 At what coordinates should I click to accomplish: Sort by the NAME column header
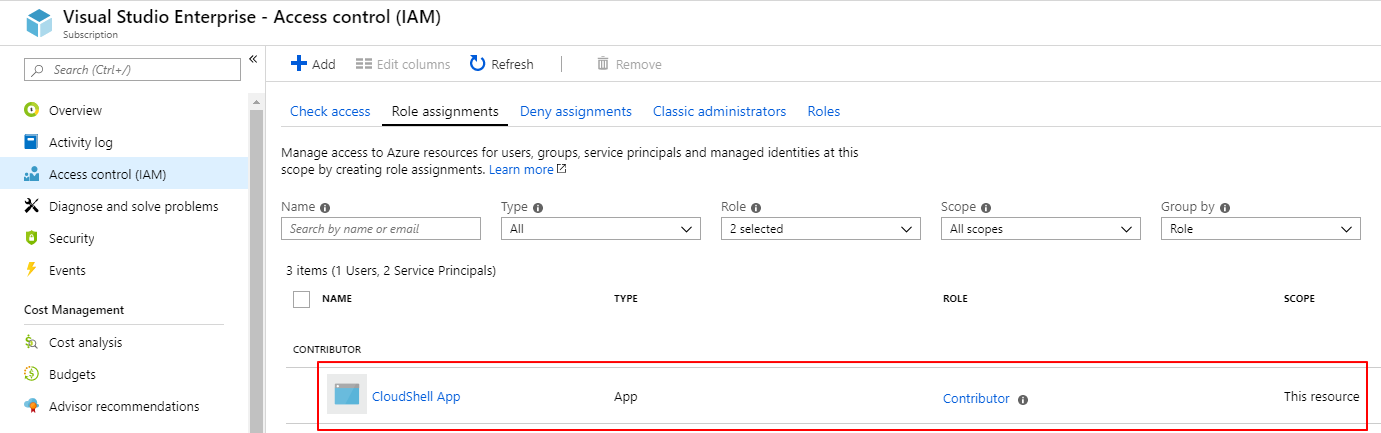pos(336,299)
